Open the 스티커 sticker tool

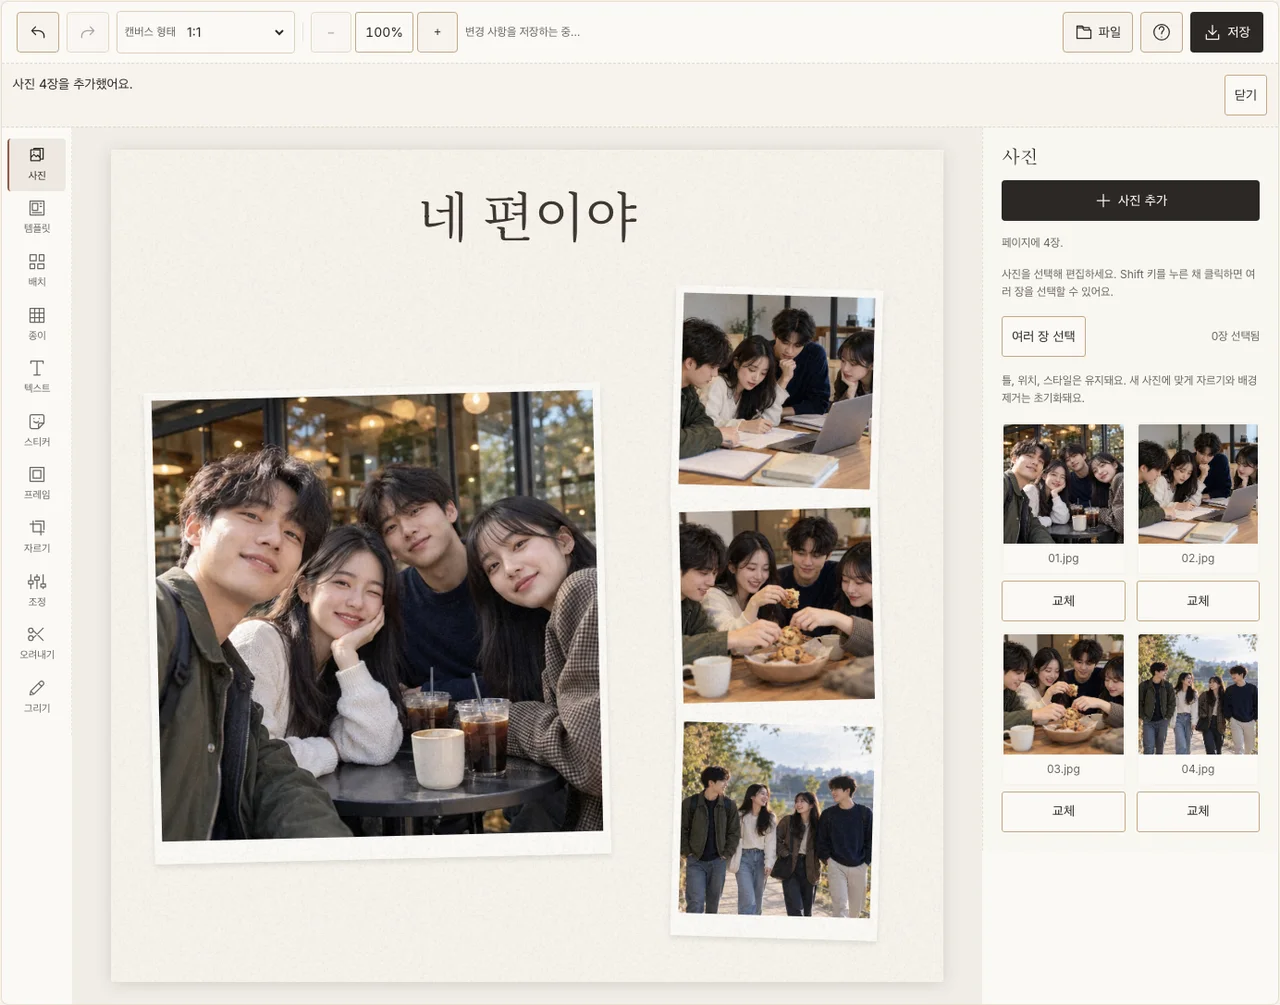37,430
